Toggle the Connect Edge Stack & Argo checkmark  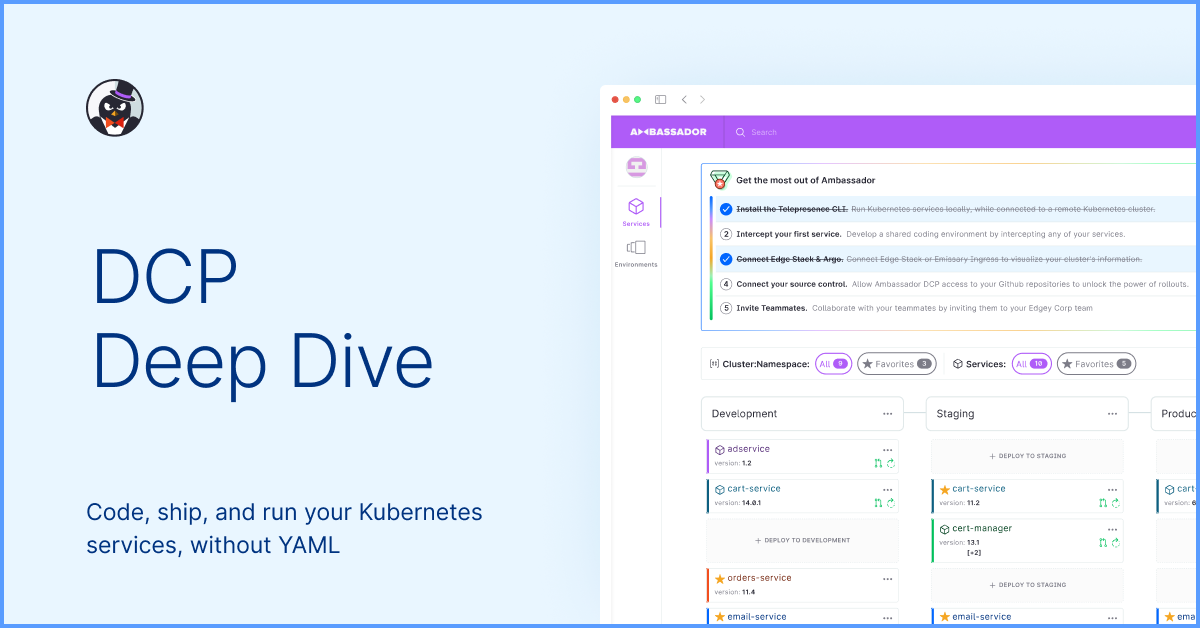point(726,259)
